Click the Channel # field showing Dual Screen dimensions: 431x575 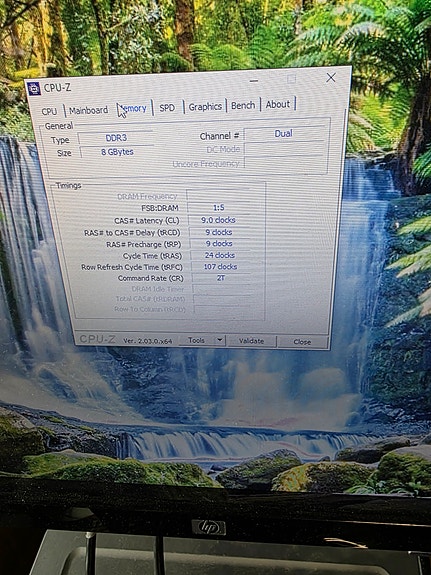pos(284,133)
